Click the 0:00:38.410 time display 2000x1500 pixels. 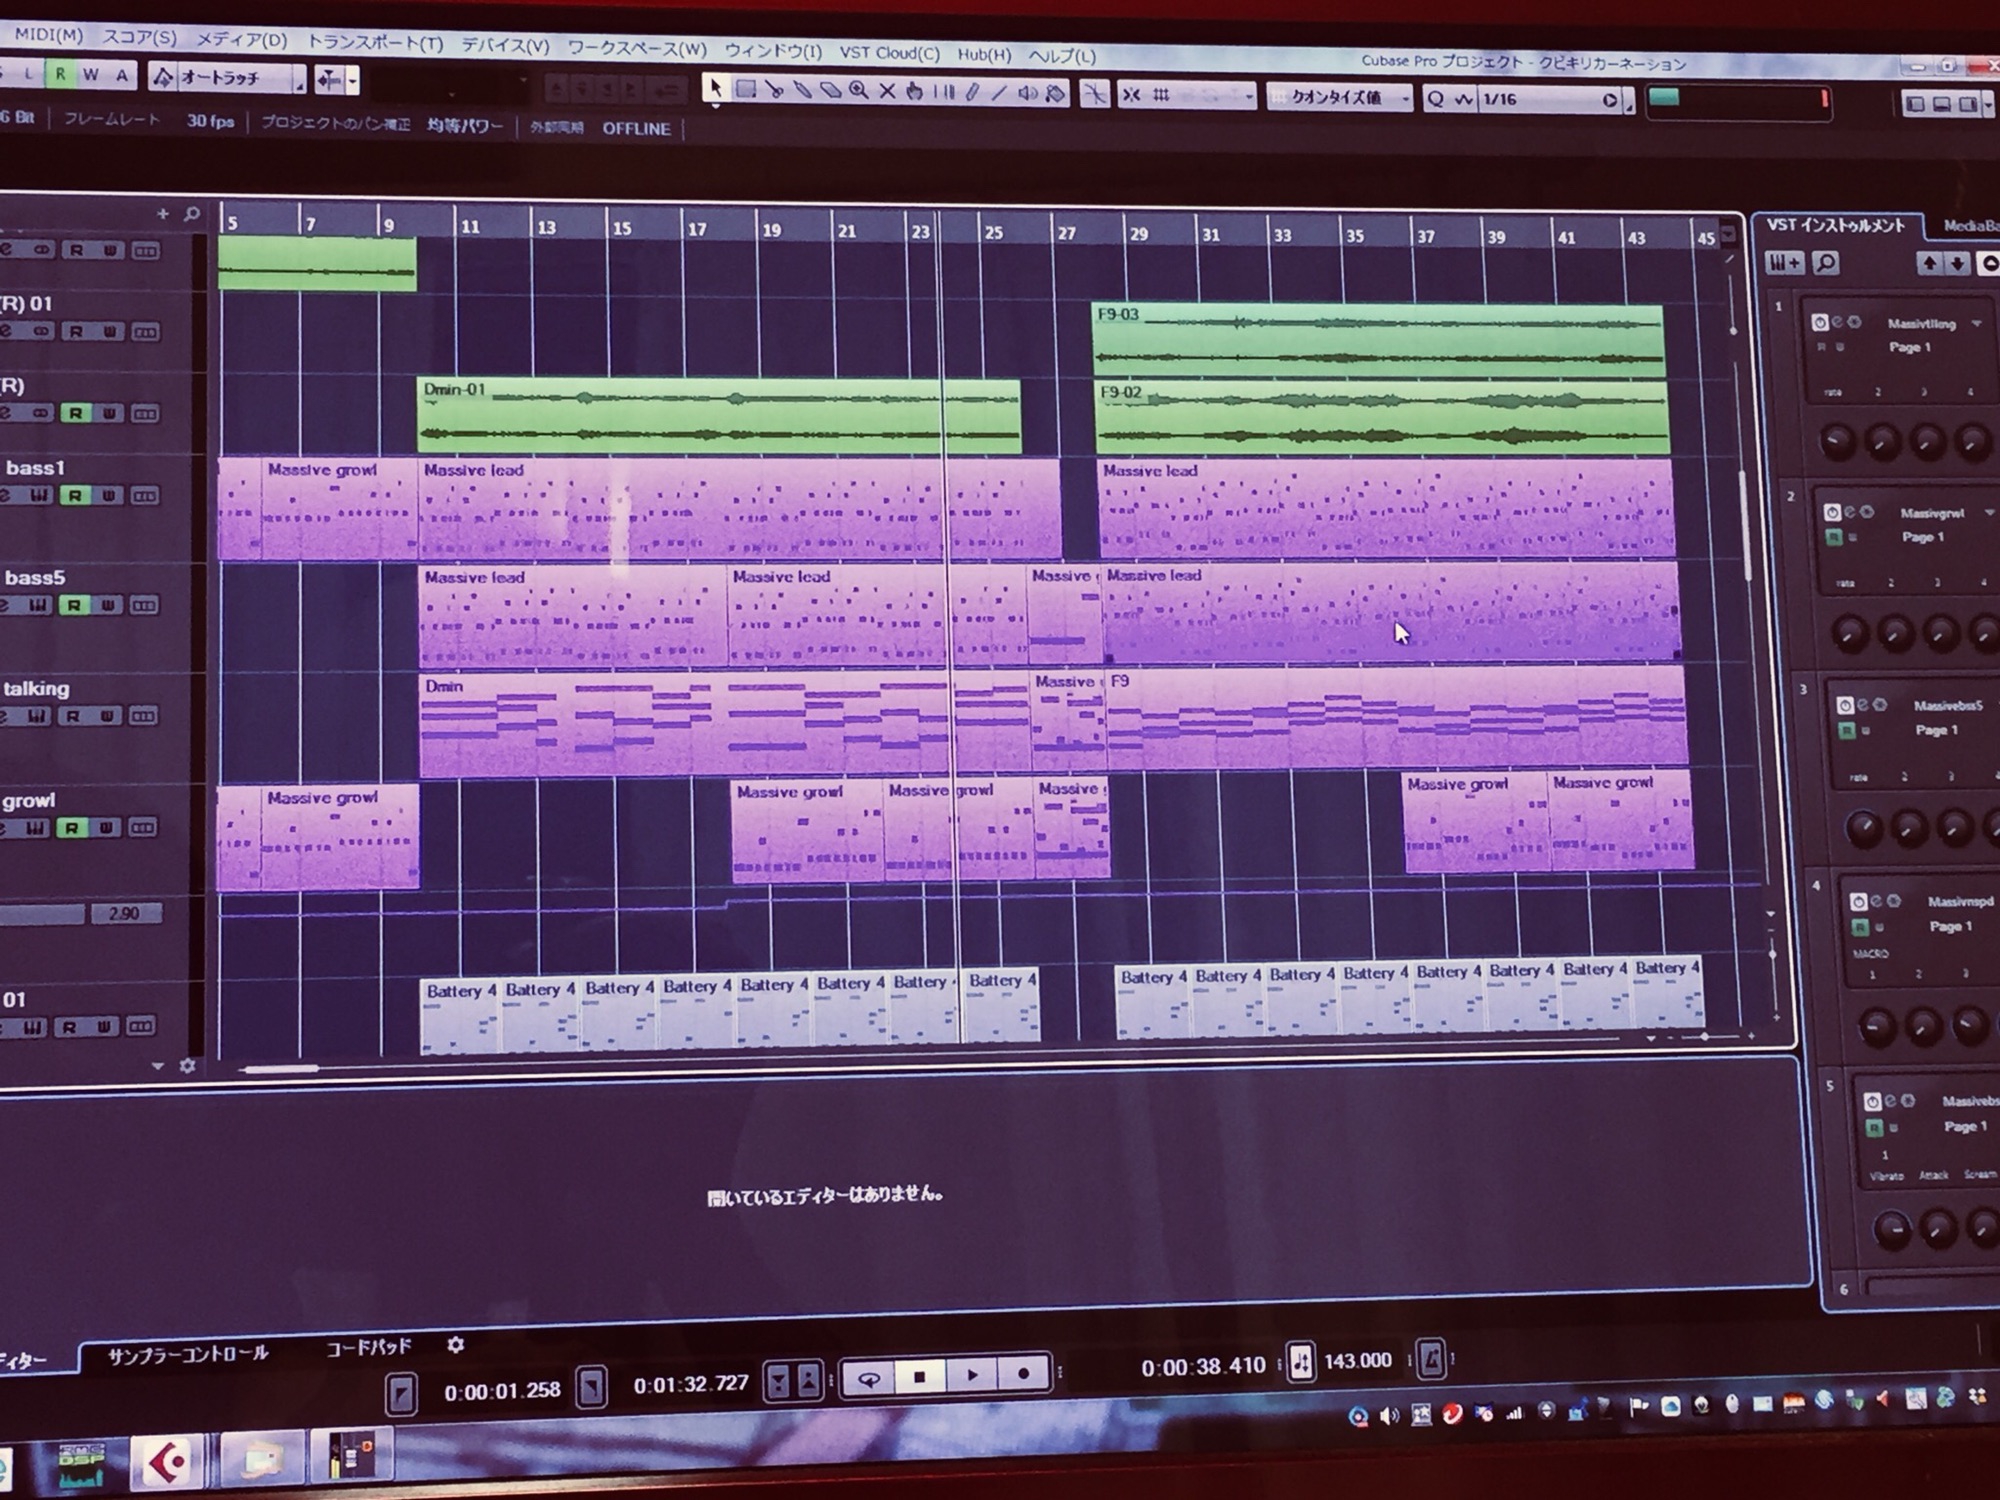click(x=1203, y=1366)
